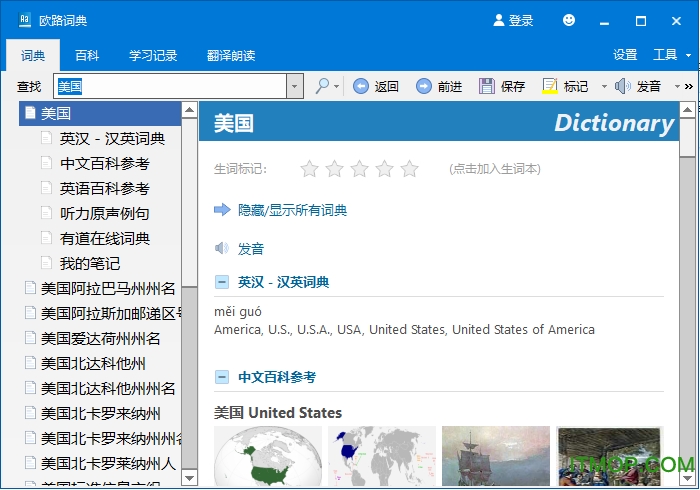Click the 英汉 - 汉英词典 section heading

coord(283,282)
